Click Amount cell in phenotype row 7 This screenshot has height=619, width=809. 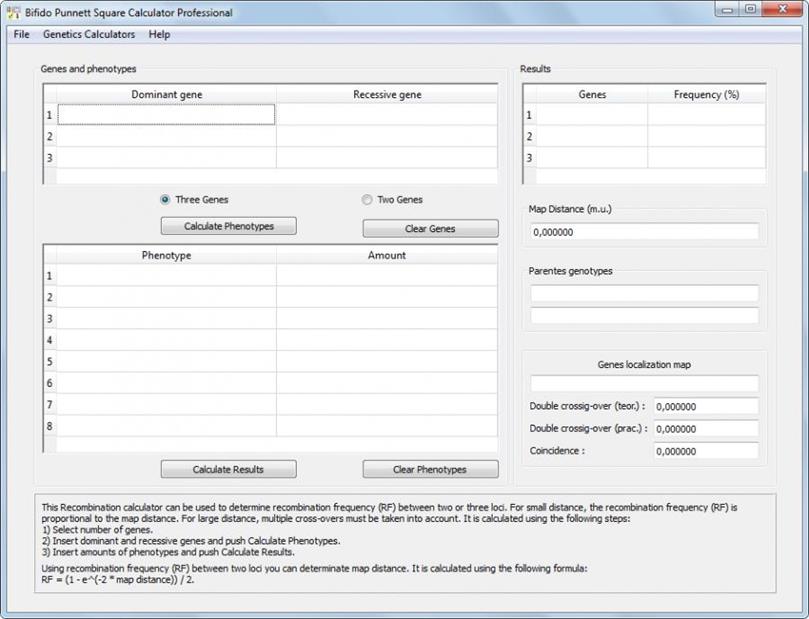(387, 404)
